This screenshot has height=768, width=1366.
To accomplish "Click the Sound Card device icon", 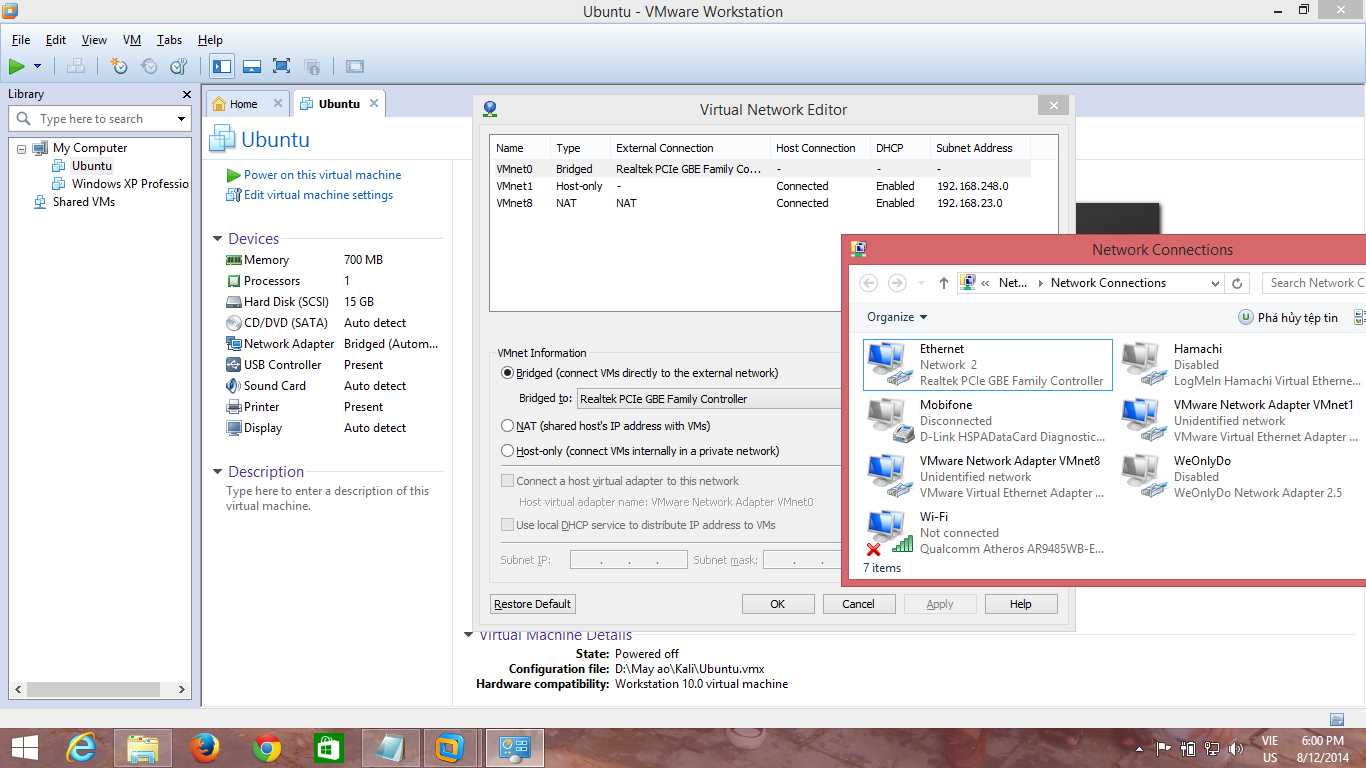I will pos(234,386).
